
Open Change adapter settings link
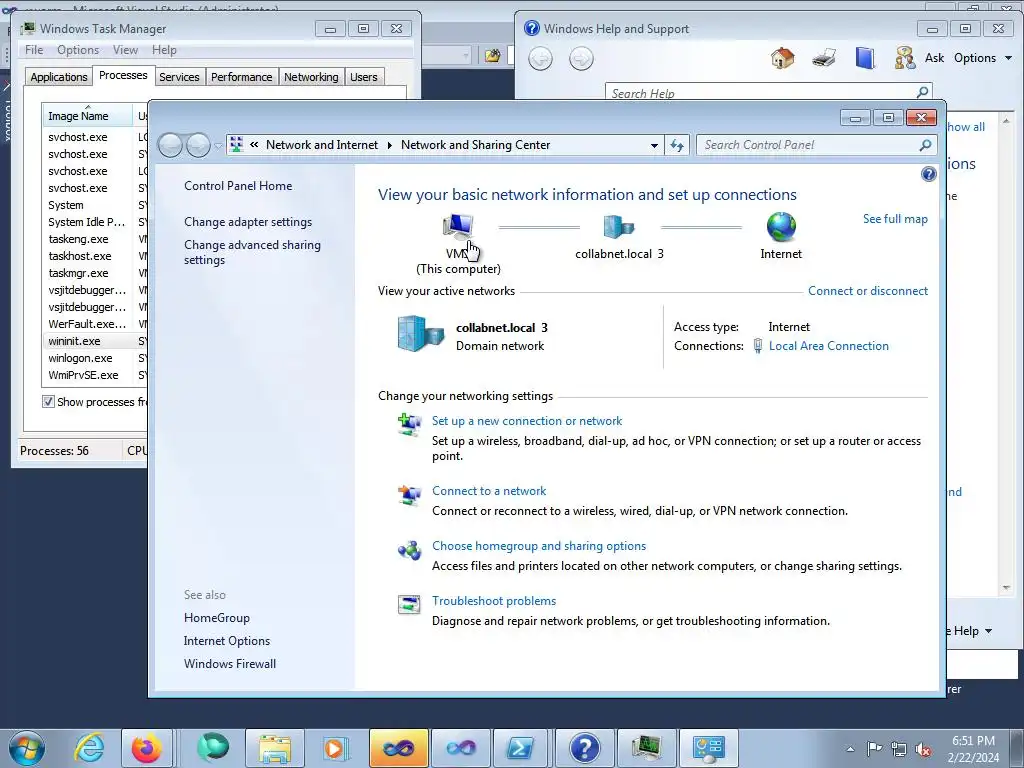point(248,222)
